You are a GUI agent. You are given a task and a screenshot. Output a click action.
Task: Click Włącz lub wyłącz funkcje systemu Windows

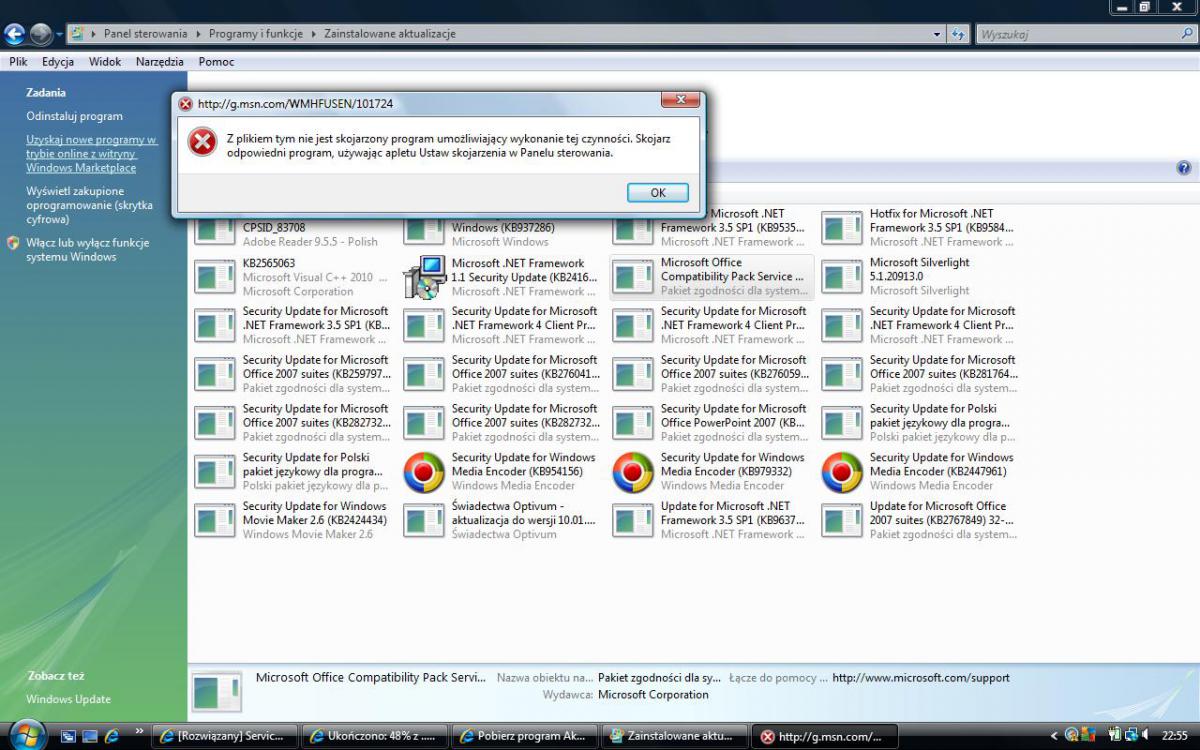tap(87, 250)
